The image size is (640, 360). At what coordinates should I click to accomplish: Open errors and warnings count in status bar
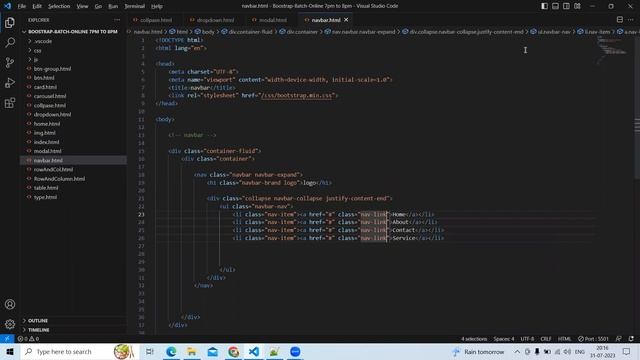click(28, 339)
